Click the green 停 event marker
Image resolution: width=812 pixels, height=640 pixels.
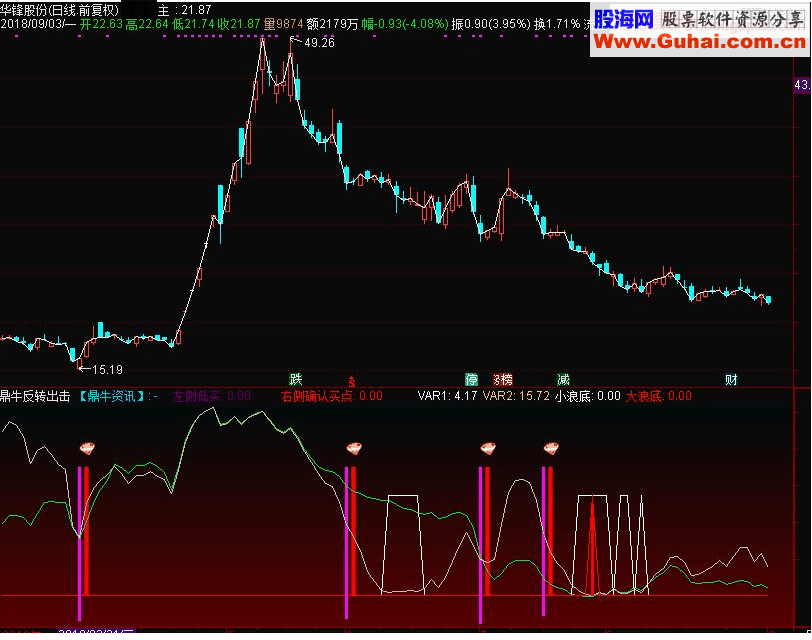click(471, 380)
